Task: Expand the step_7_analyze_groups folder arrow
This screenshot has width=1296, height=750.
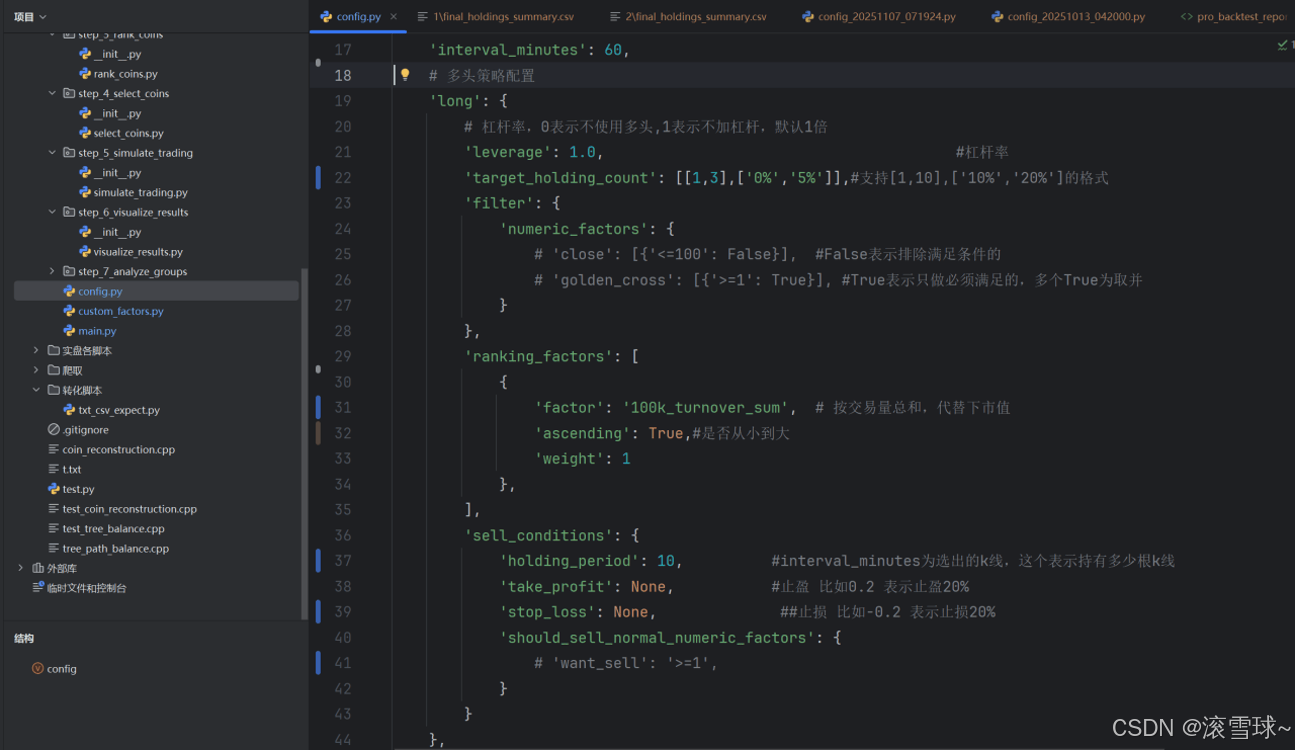Action: pos(53,271)
